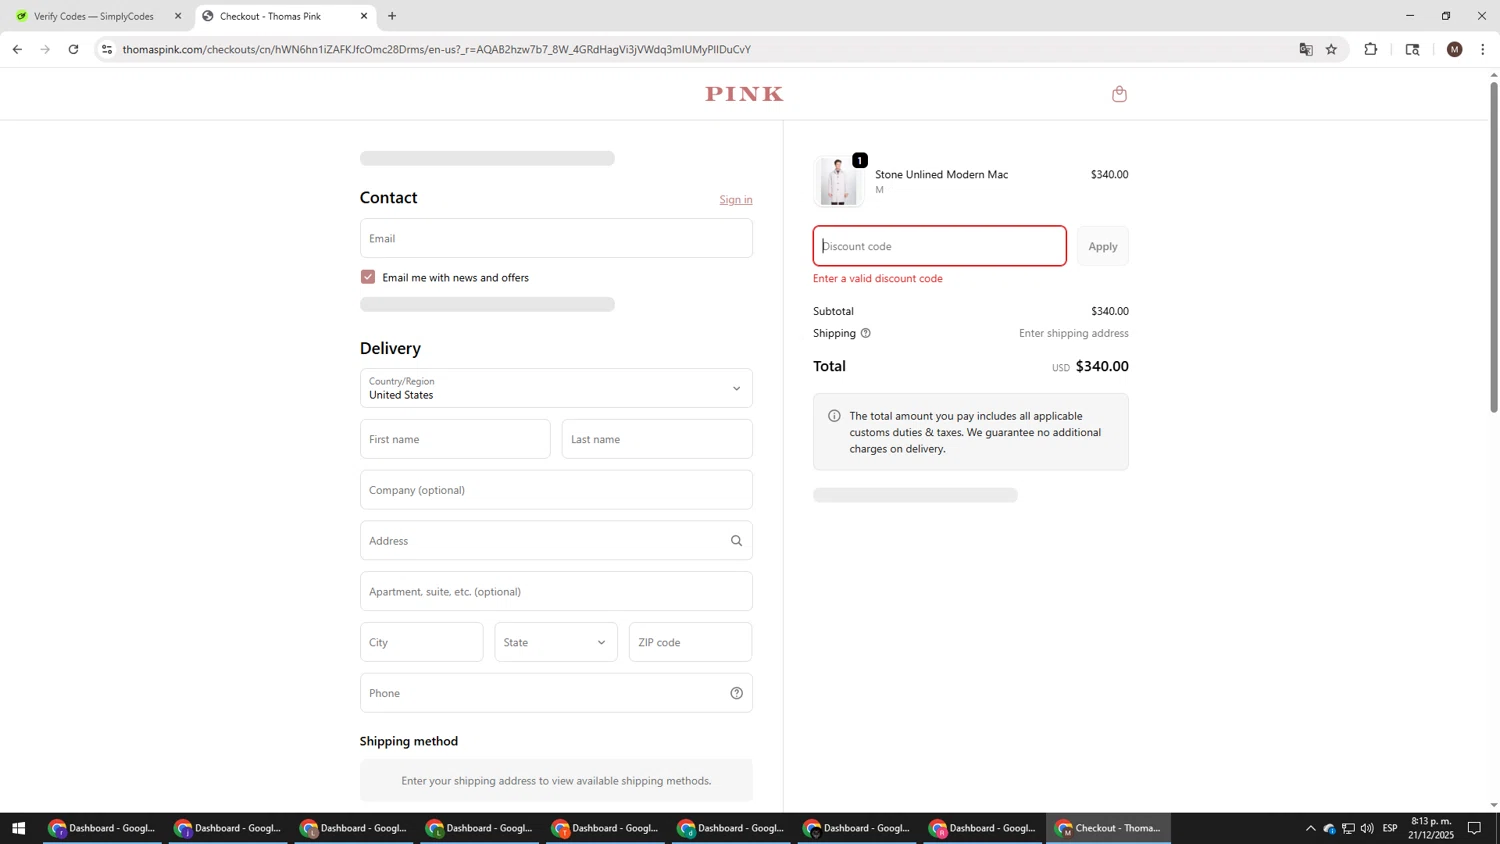This screenshot has width=1500, height=844.
Task: Expand the Country/Region dropdown
Action: pyautogui.click(x=556, y=388)
